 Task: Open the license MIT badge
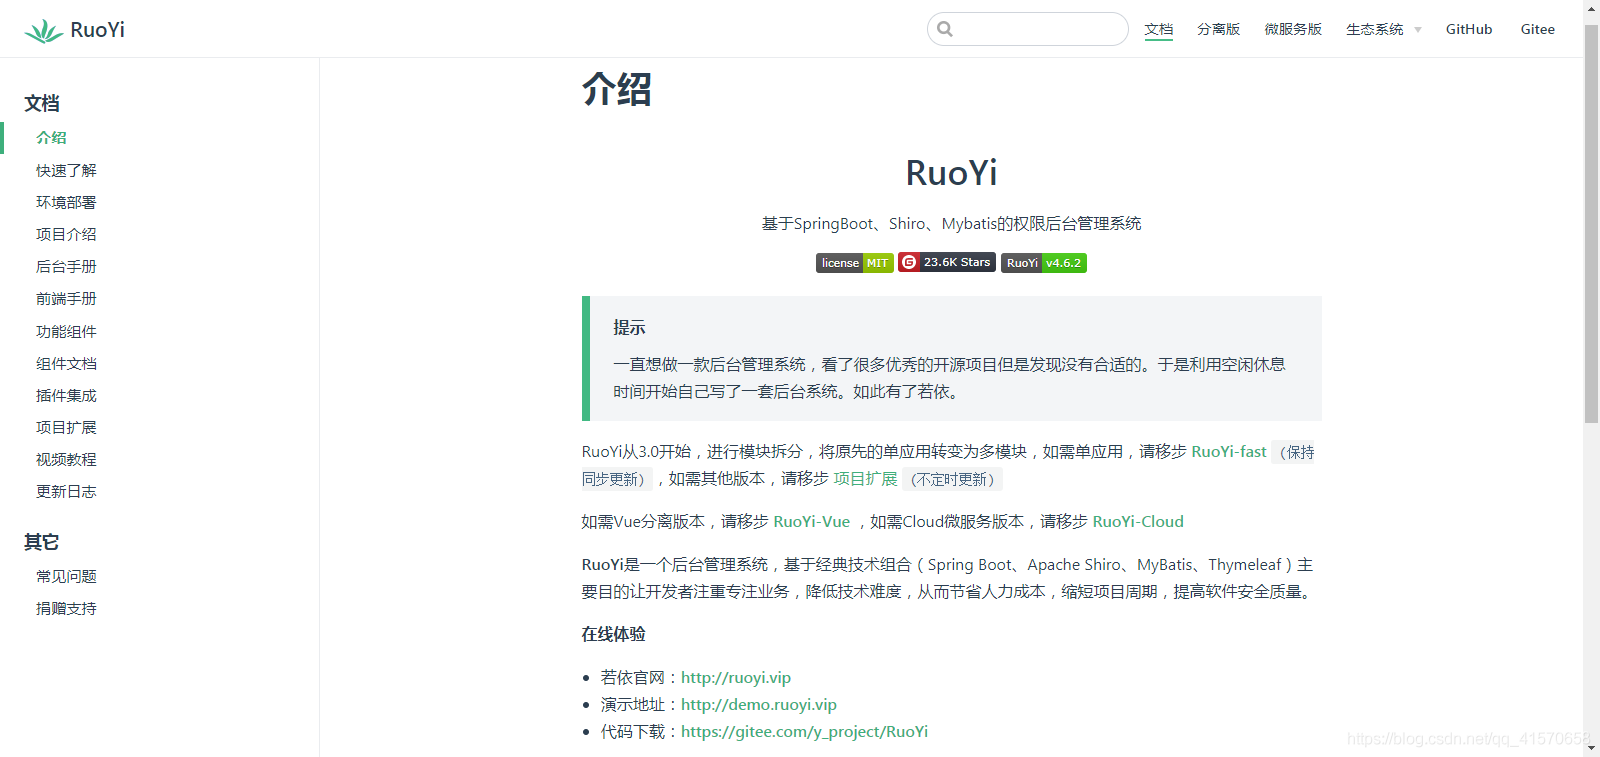coord(855,263)
